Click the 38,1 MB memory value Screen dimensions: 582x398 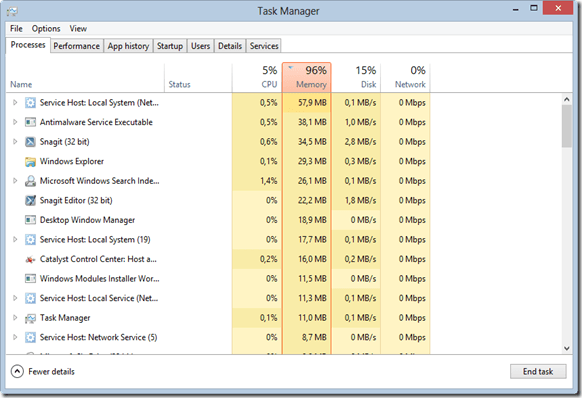[x=312, y=122]
